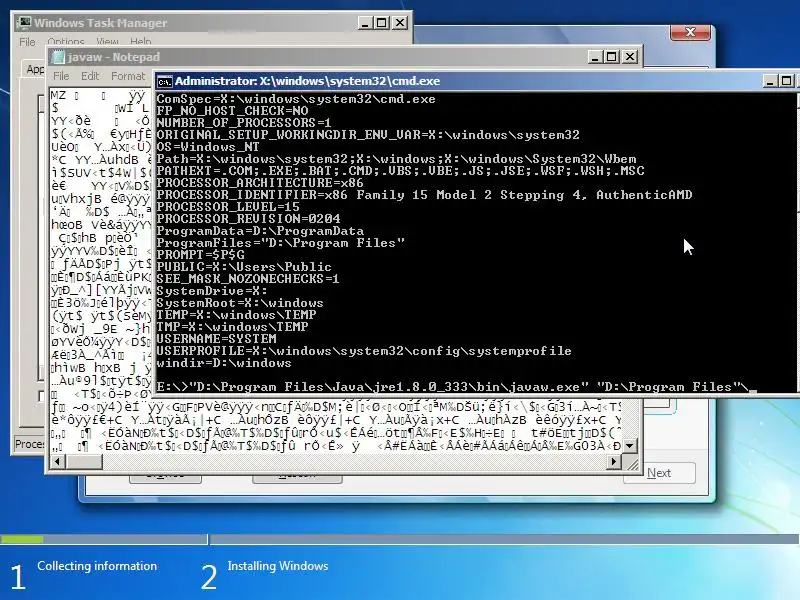The height and width of the screenshot is (600, 800).
Task: Click the Task Manager title bar icon
Action: (23, 23)
